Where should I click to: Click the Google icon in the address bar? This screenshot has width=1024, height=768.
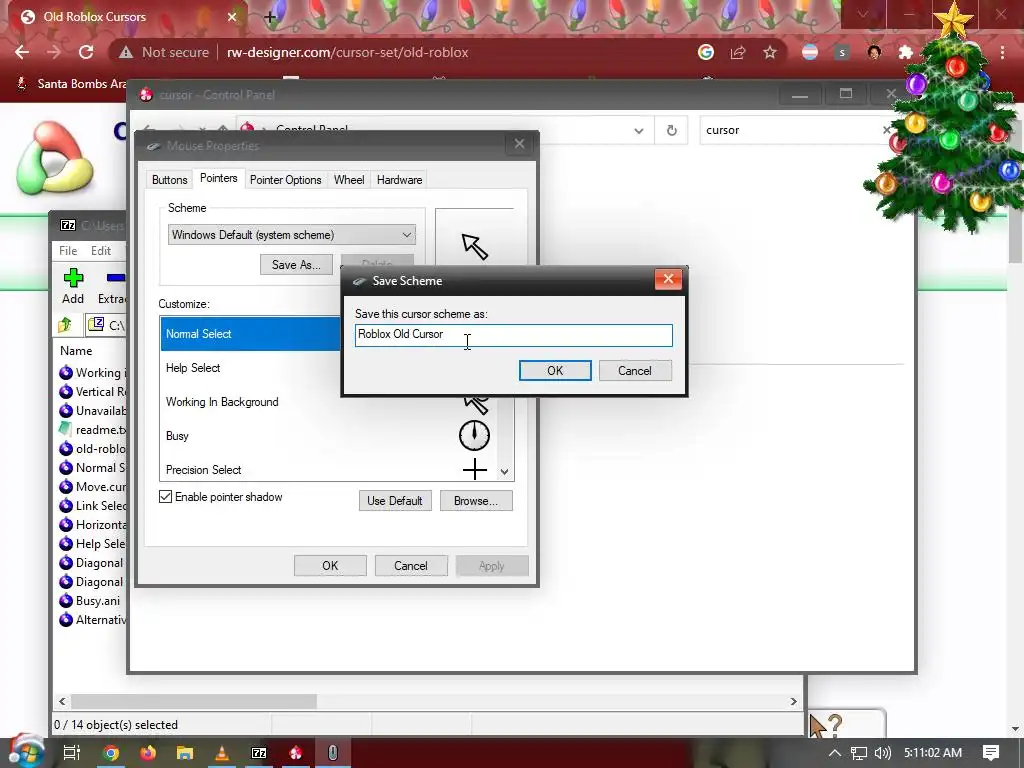pyautogui.click(x=706, y=52)
